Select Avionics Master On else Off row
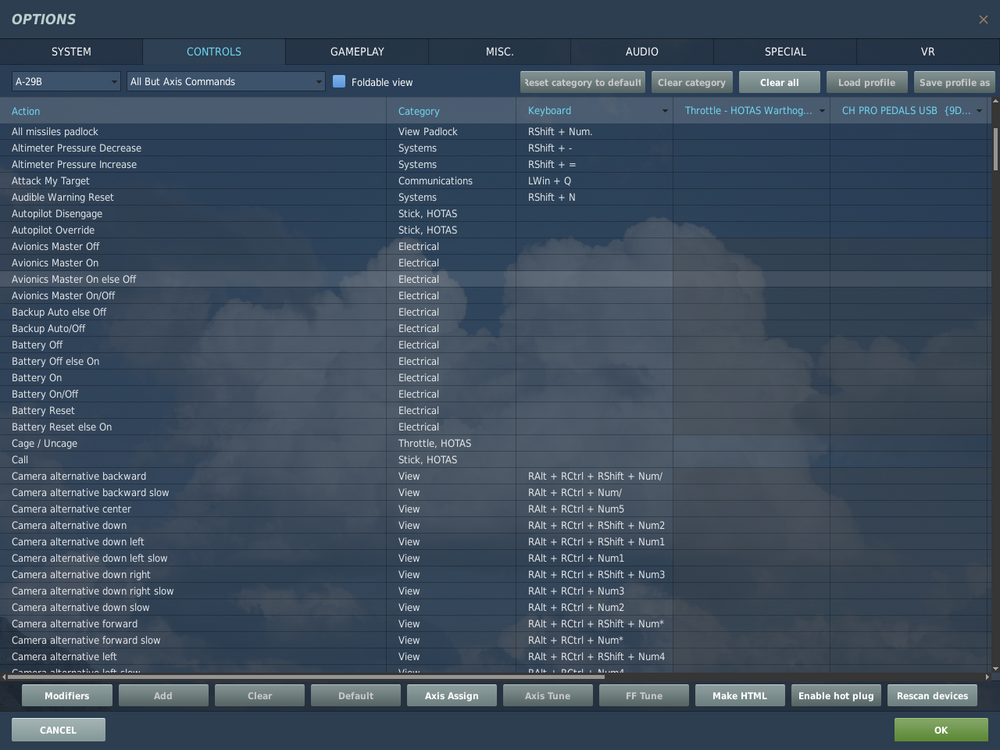Image resolution: width=1000 pixels, height=750 pixels. point(496,279)
